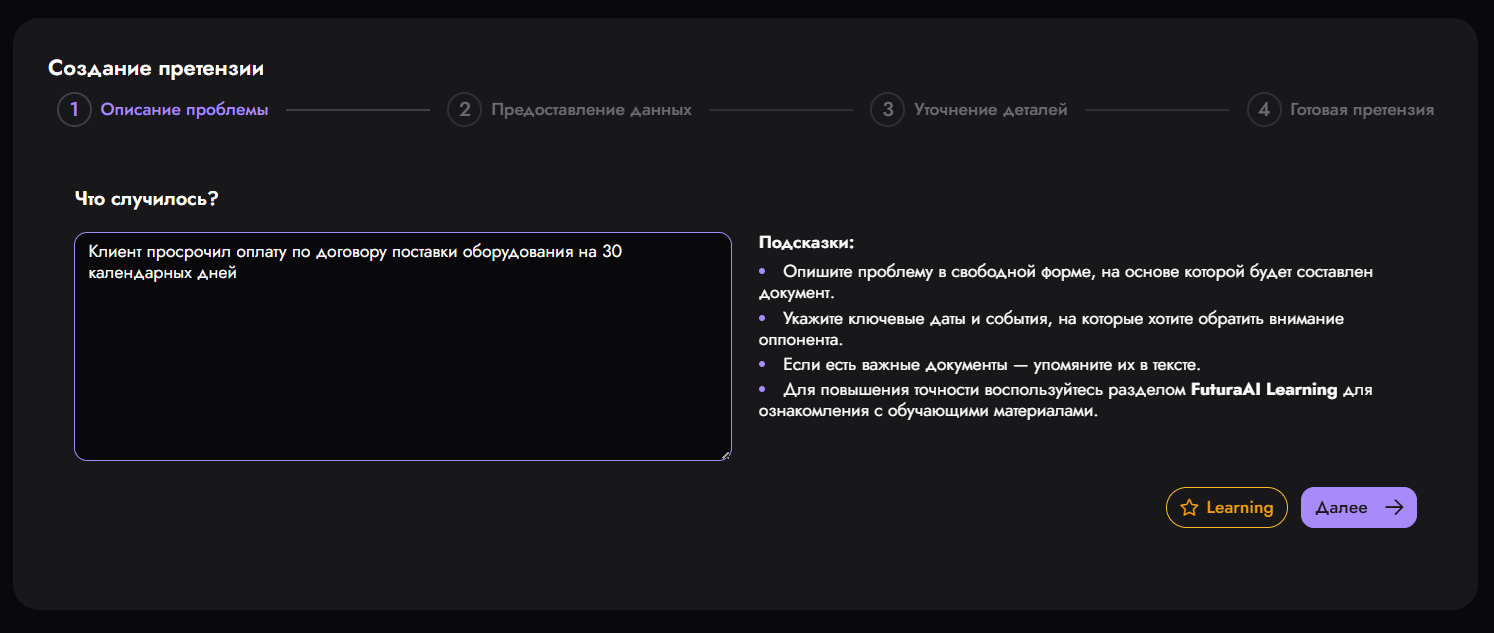The image size is (1494, 633).
Task: Click the arrow icon inside the Далее button
Action: click(1396, 507)
